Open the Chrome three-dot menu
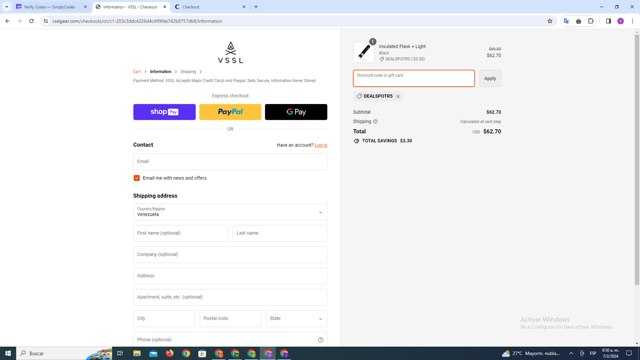 [x=632, y=21]
